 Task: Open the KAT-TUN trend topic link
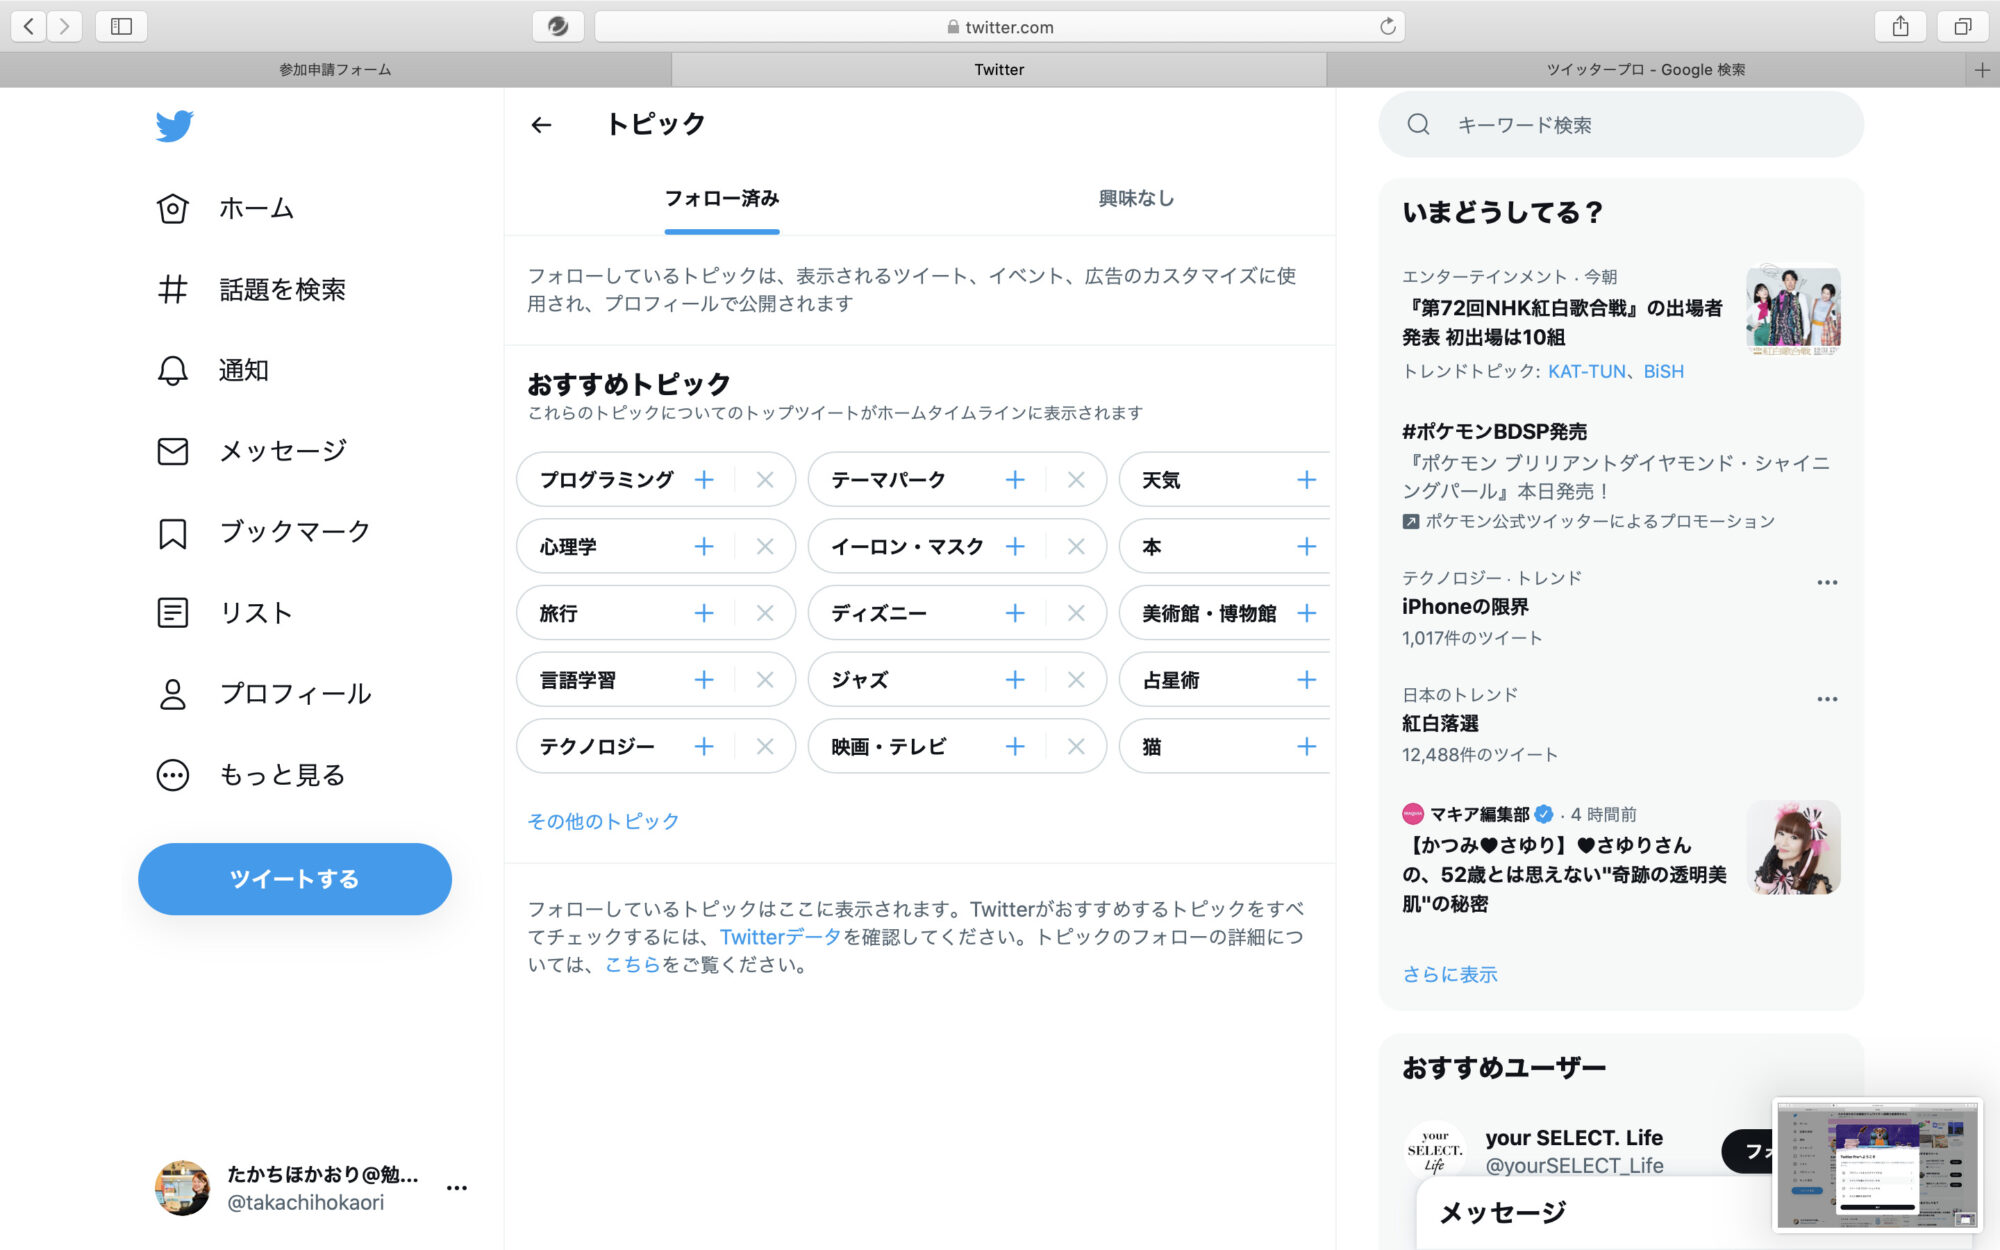pyautogui.click(x=1587, y=371)
